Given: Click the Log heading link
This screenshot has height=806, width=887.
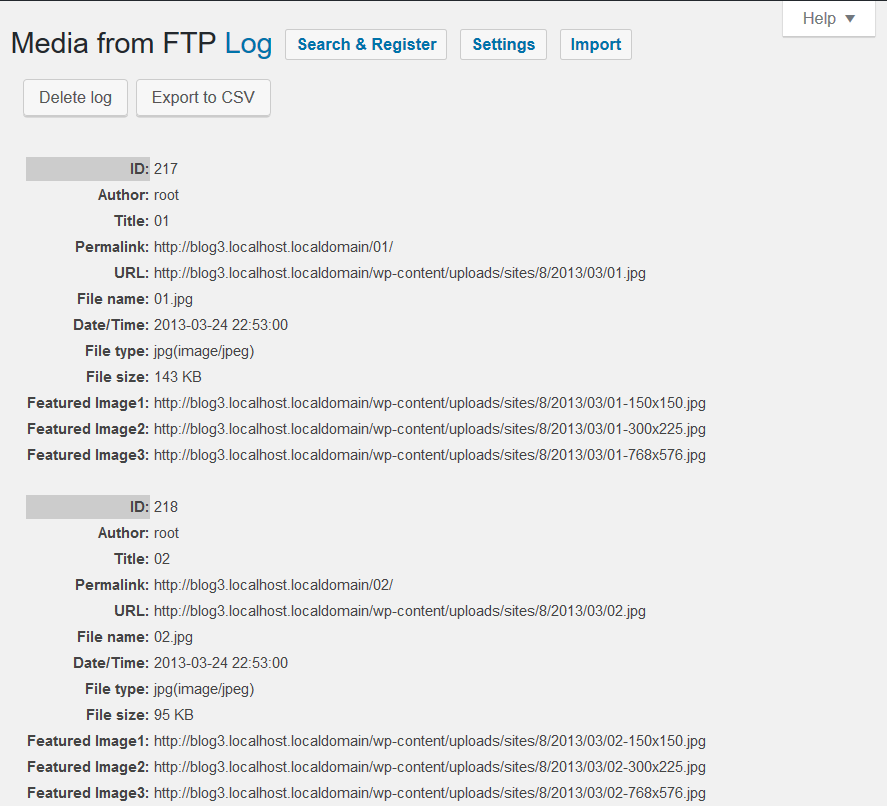Looking at the screenshot, I should (x=248, y=44).
